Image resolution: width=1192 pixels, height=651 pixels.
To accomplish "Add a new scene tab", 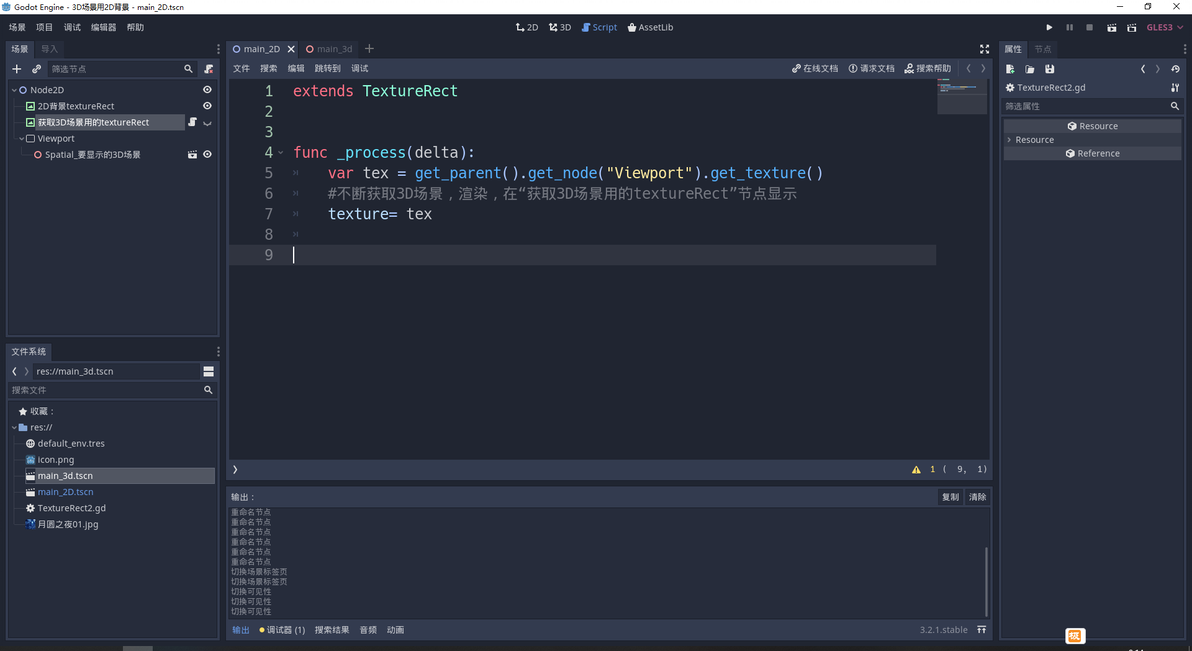I will click(369, 49).
